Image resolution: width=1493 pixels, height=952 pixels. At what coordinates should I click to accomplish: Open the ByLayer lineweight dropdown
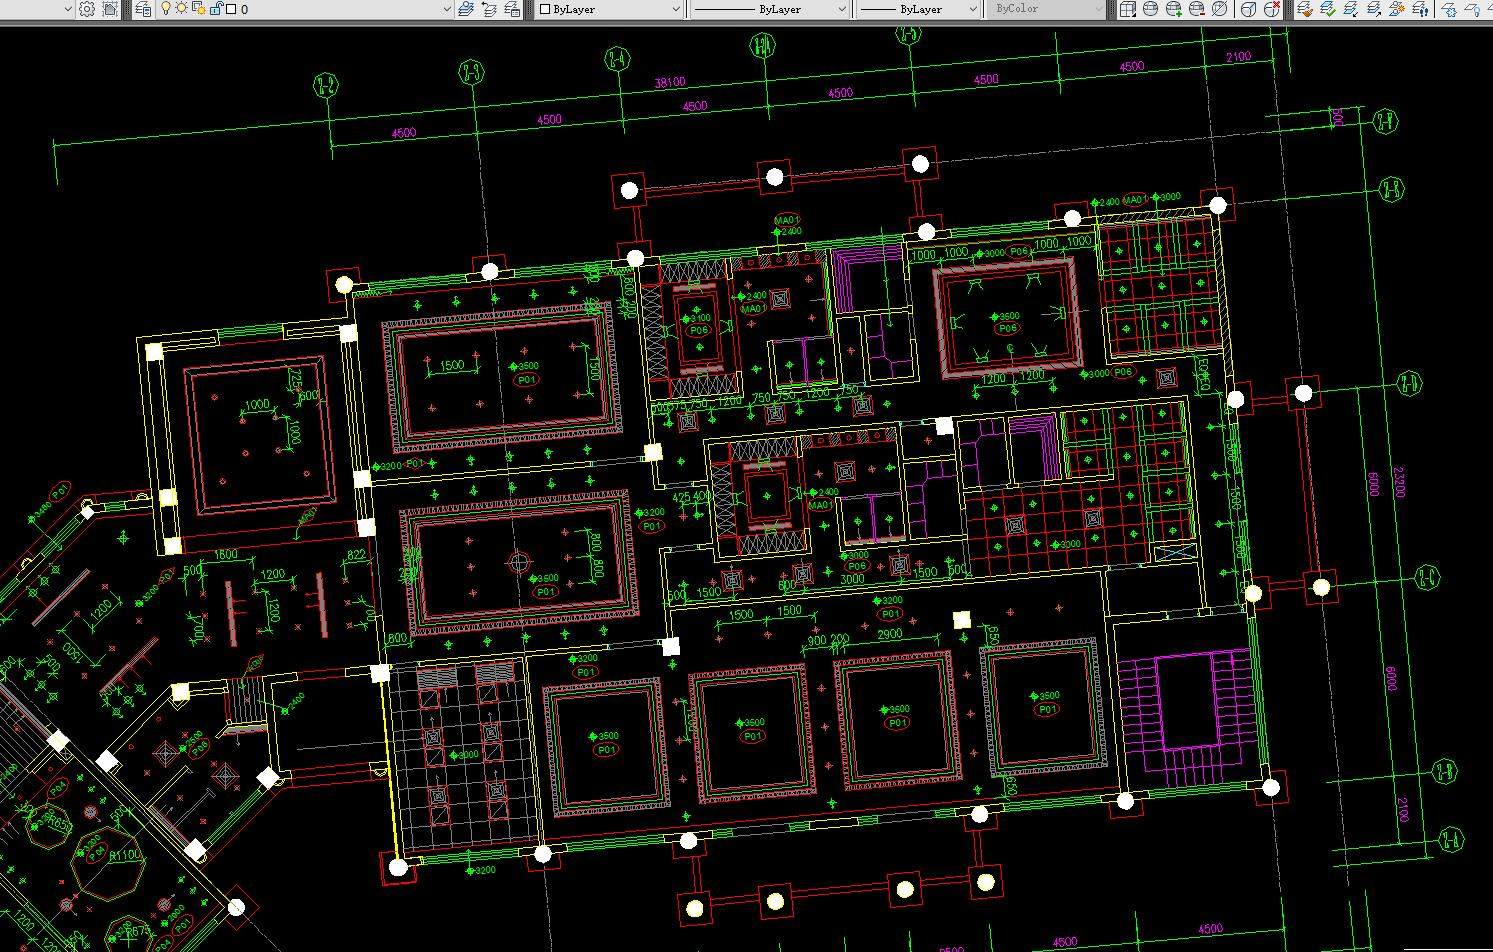tap(972, 9)
